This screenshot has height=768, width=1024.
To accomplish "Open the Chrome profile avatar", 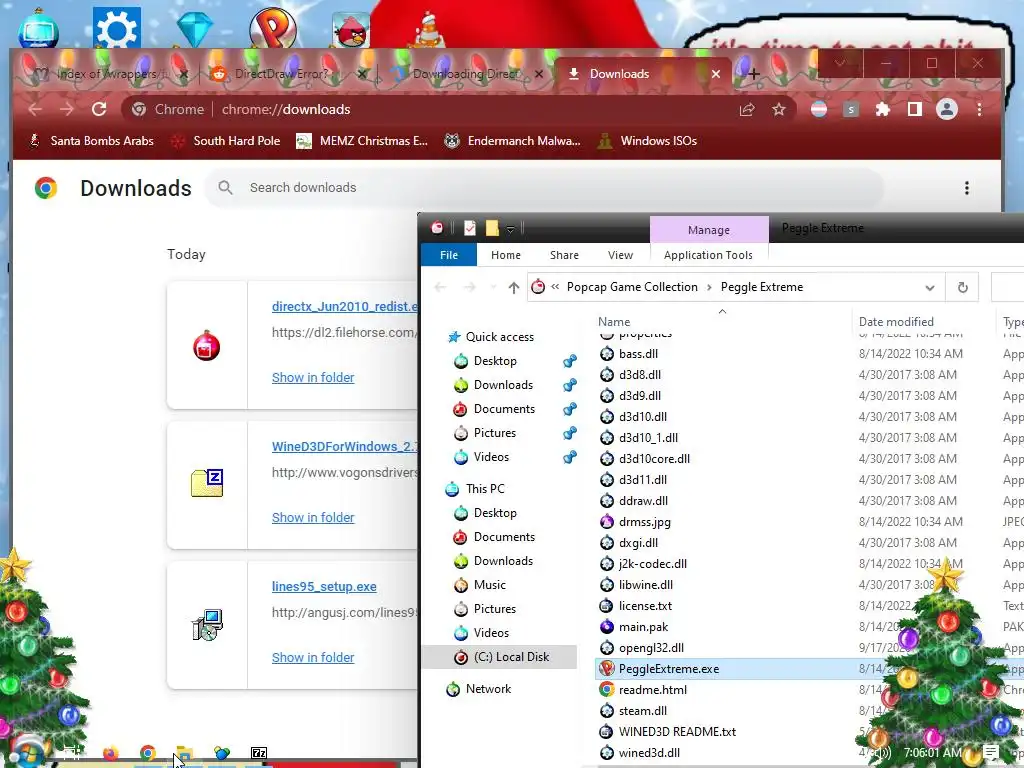I will click(x=946, y=109).
